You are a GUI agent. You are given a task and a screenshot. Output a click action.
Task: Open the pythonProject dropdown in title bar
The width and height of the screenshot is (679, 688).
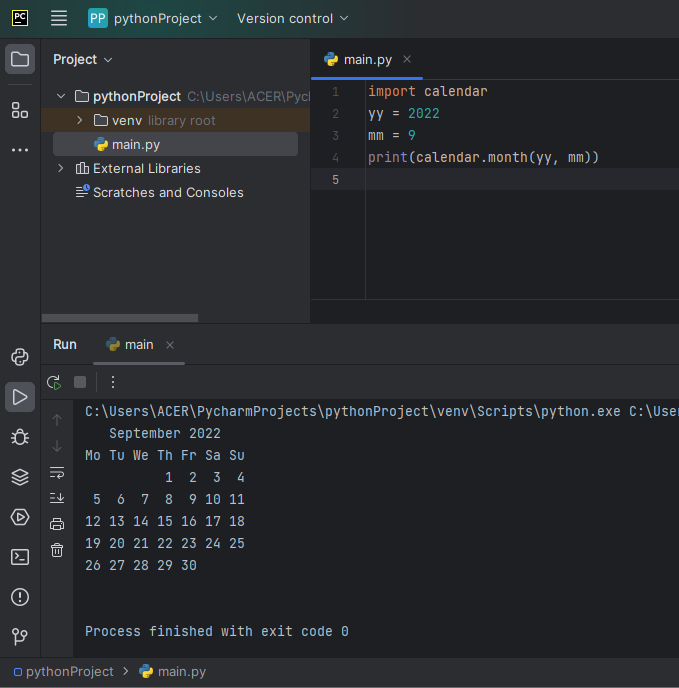(157, 18)
